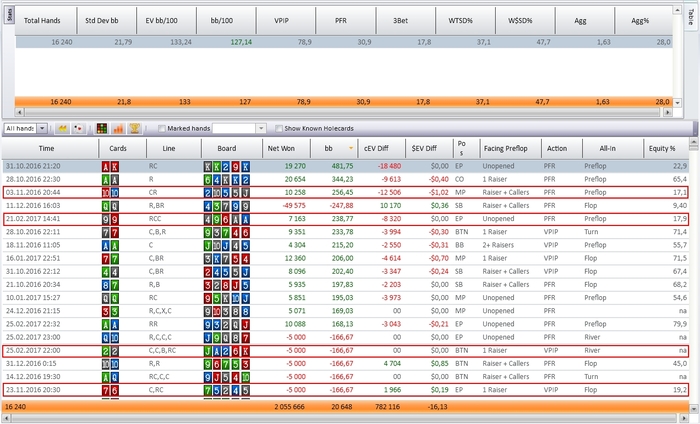Open the colored hand matrix grid icon
This screenshot has height=424, width=700.
click(x=102, y=129)
